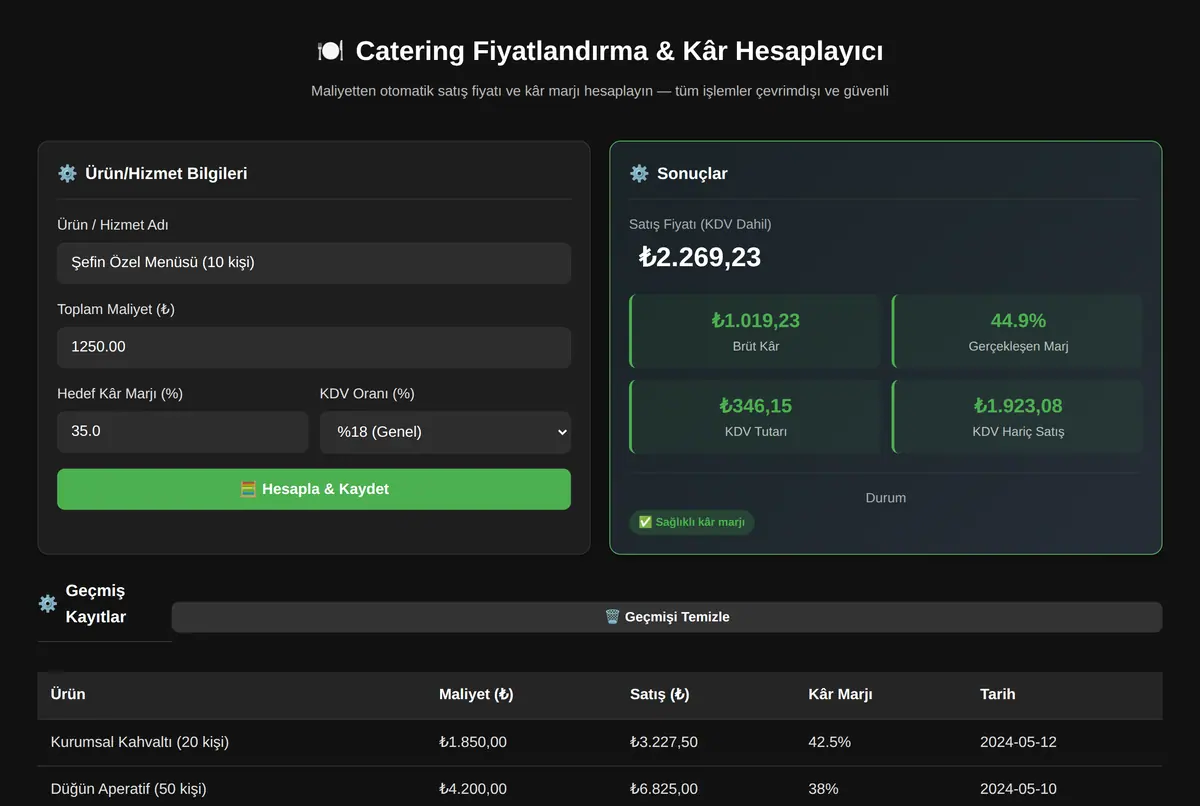
Task: Click the Gerçekleşen Marj card showing 44.9%
Action: click(x=1017, y=331)
